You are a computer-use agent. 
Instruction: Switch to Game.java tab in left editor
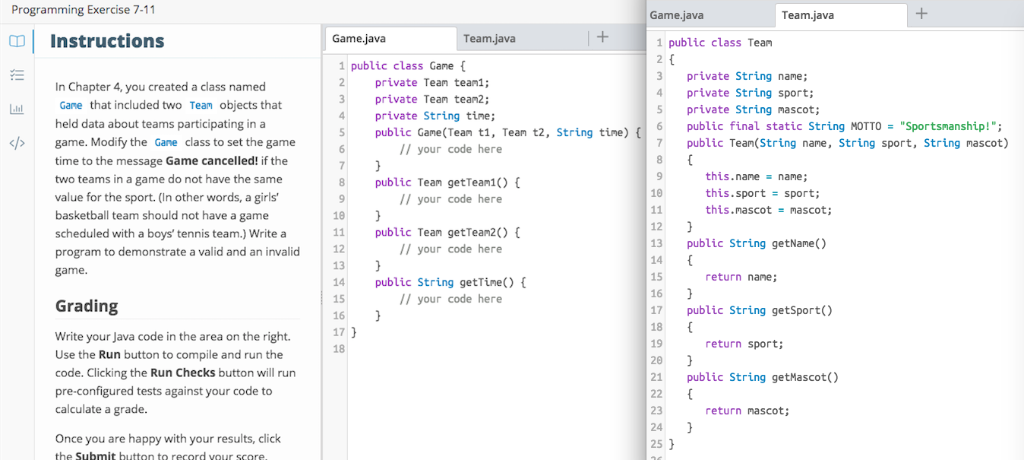(390, 39)
